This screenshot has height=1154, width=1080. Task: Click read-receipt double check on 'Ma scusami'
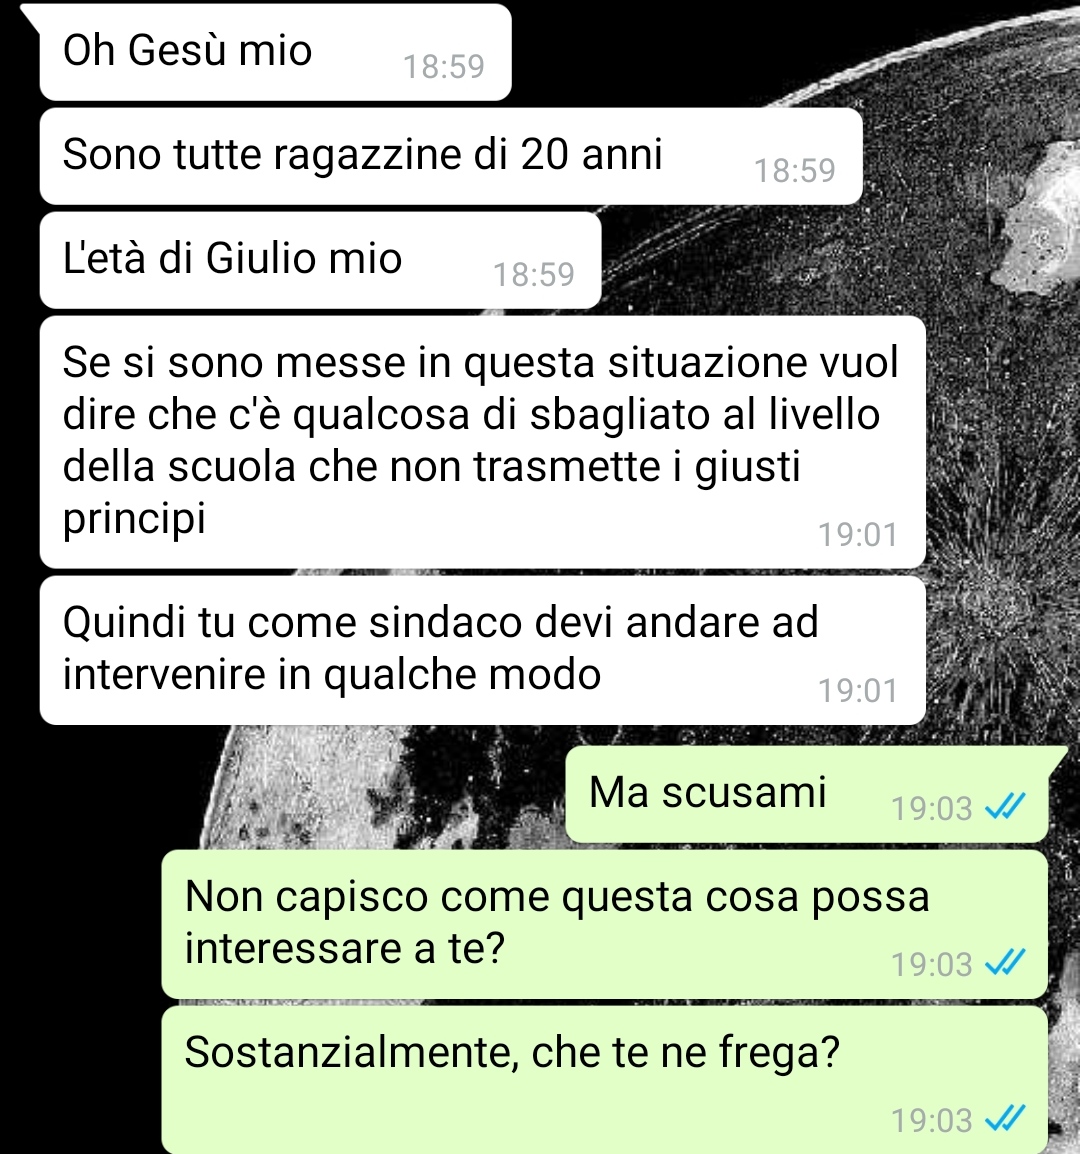[x=1005, y=807]
